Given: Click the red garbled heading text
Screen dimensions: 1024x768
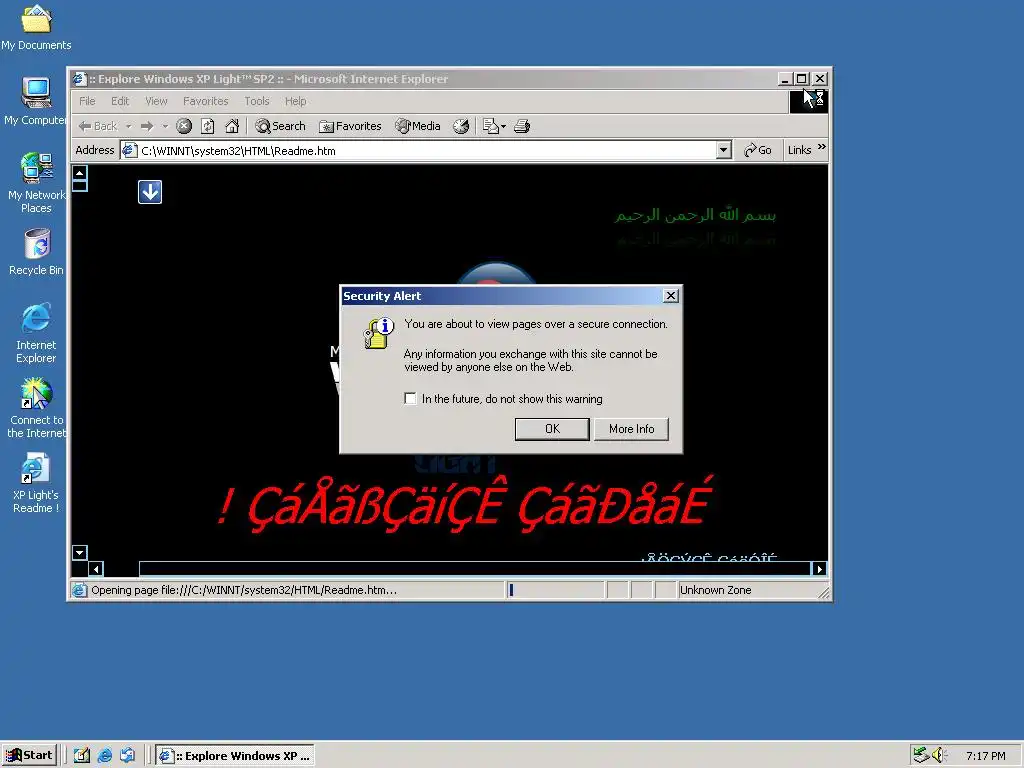Looking at the screenshot, I should [464, 504].
